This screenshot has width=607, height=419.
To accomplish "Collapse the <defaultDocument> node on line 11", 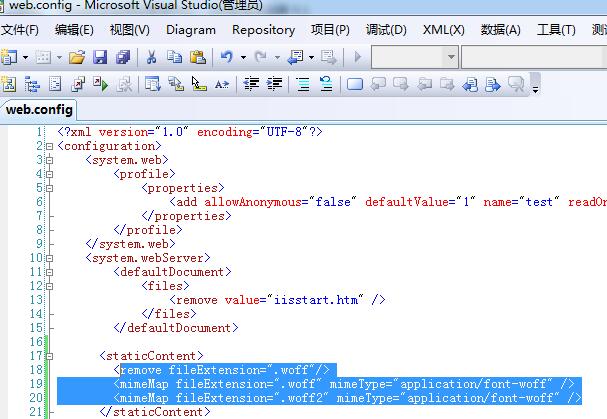I will point(50,272).
